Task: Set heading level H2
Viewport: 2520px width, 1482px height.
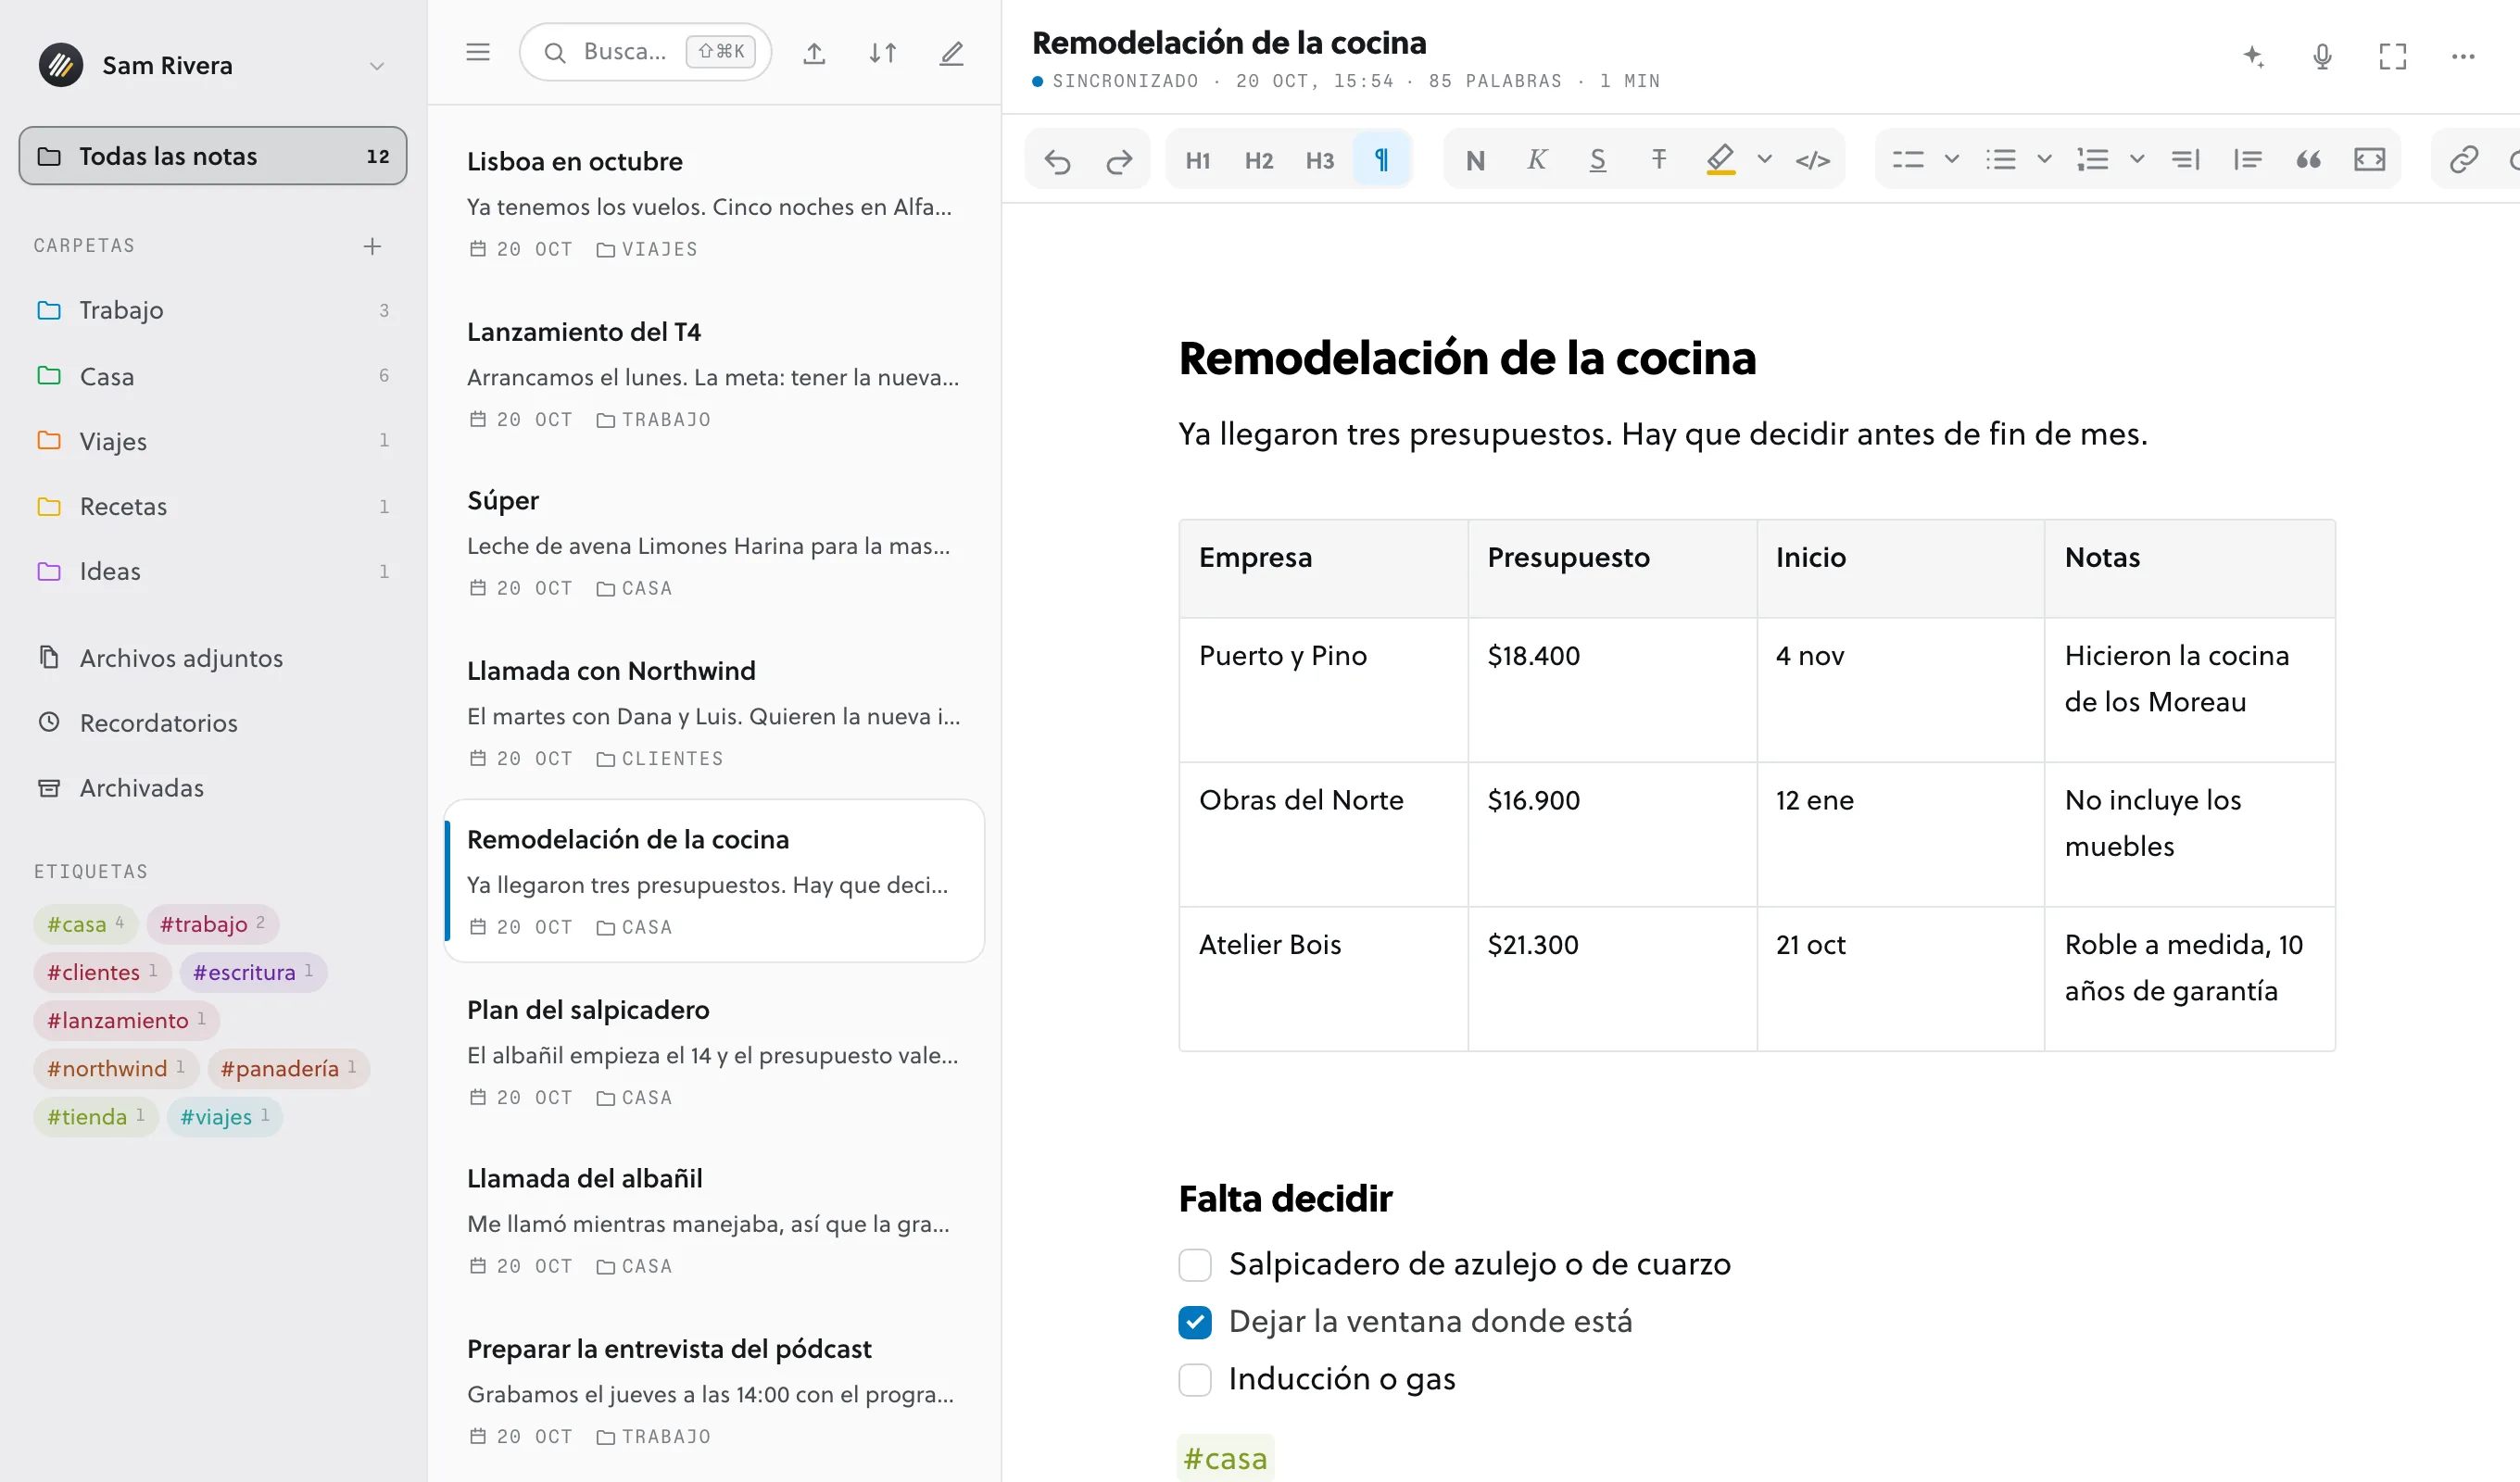Action: pos(1259,160)
